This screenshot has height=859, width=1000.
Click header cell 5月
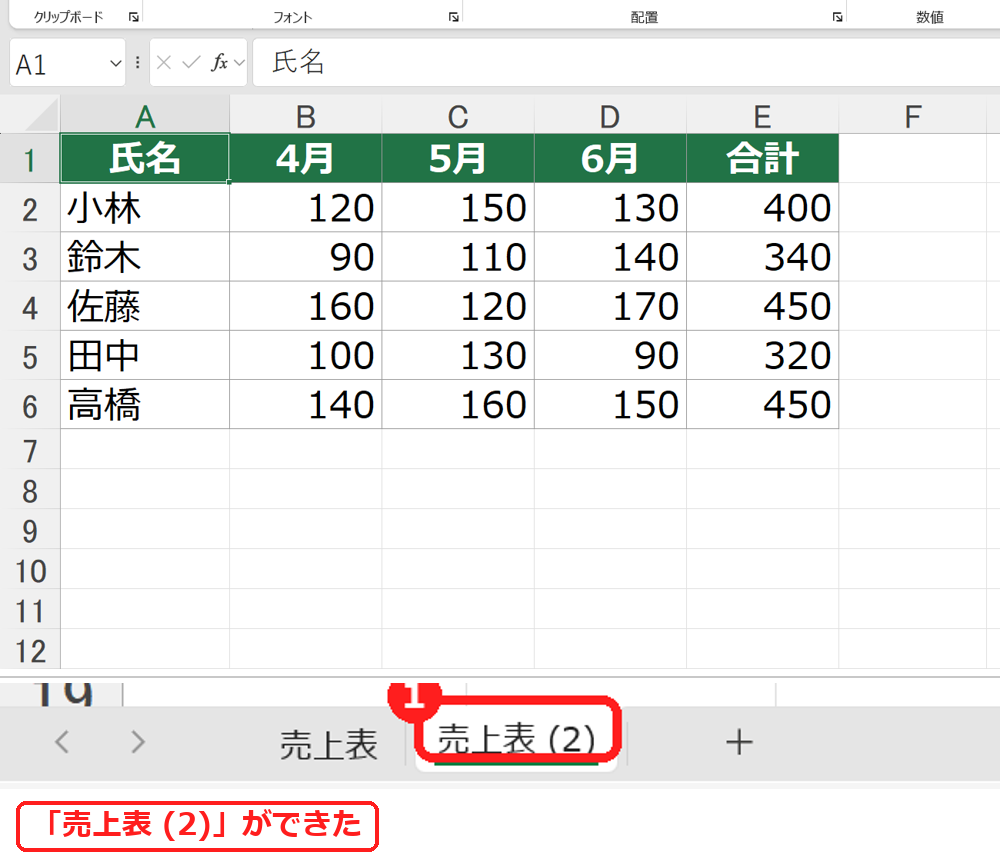pyautogui.click(x=458, y=159)
